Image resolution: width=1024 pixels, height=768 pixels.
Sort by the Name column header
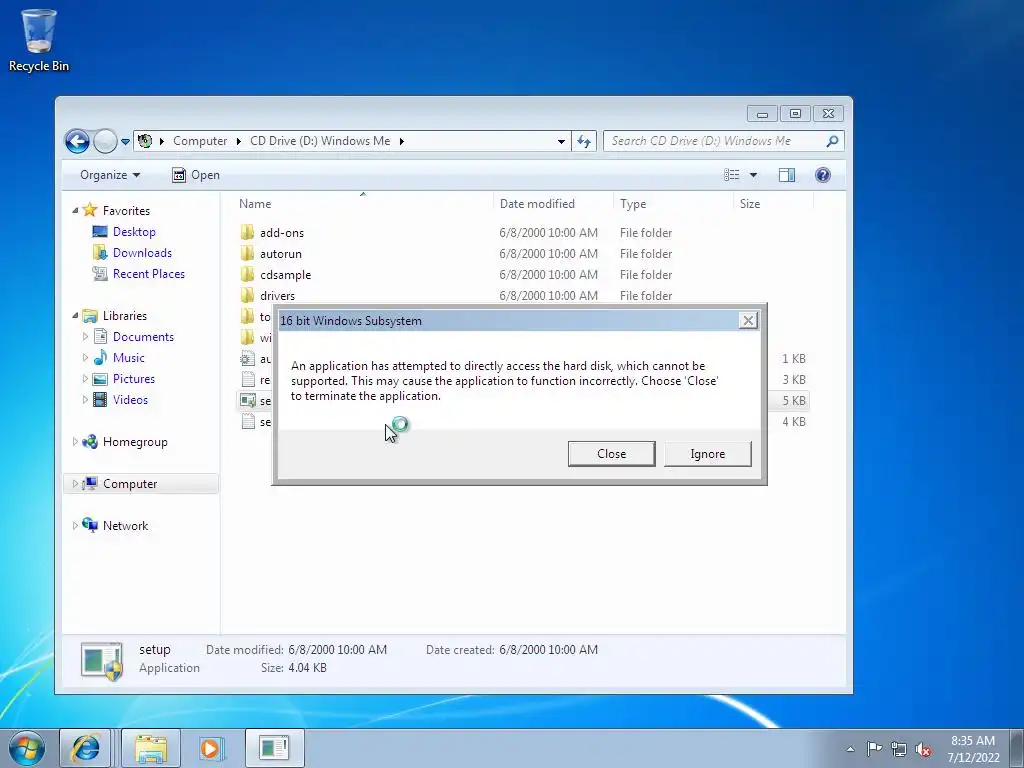(x=362, y=204)
